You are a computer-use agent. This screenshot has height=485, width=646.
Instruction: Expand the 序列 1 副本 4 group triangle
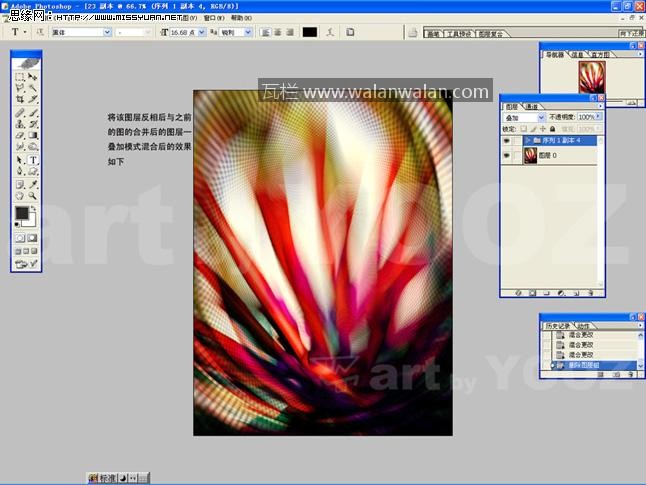528,141
